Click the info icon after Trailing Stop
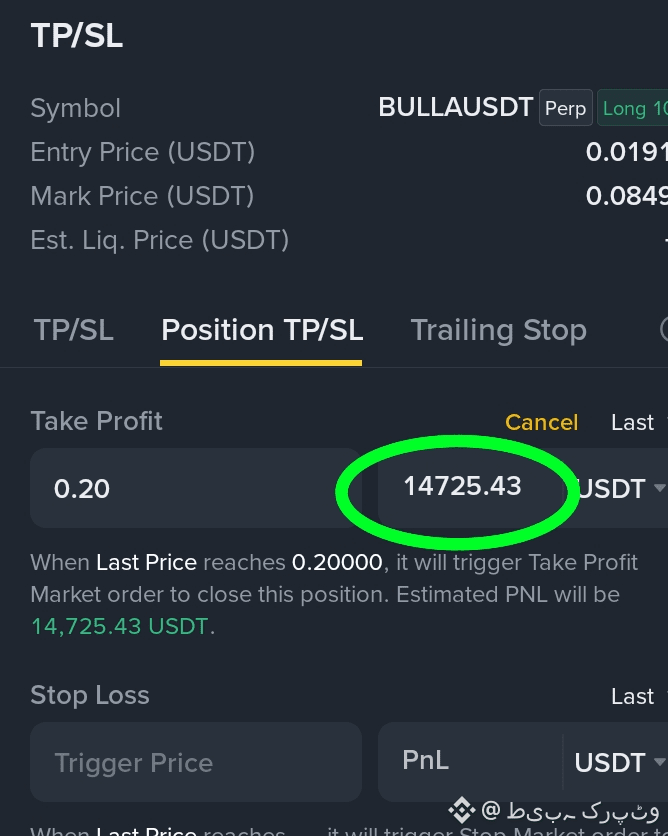Viewport: 668px width, 836px height. click(x=664, y=329)
